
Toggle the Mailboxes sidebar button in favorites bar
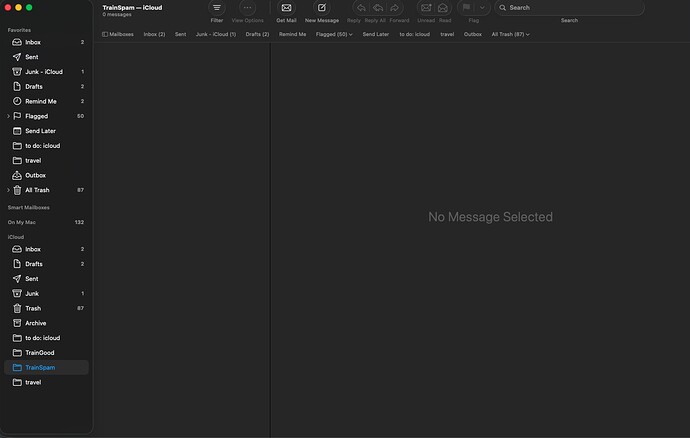pos(119,34)
